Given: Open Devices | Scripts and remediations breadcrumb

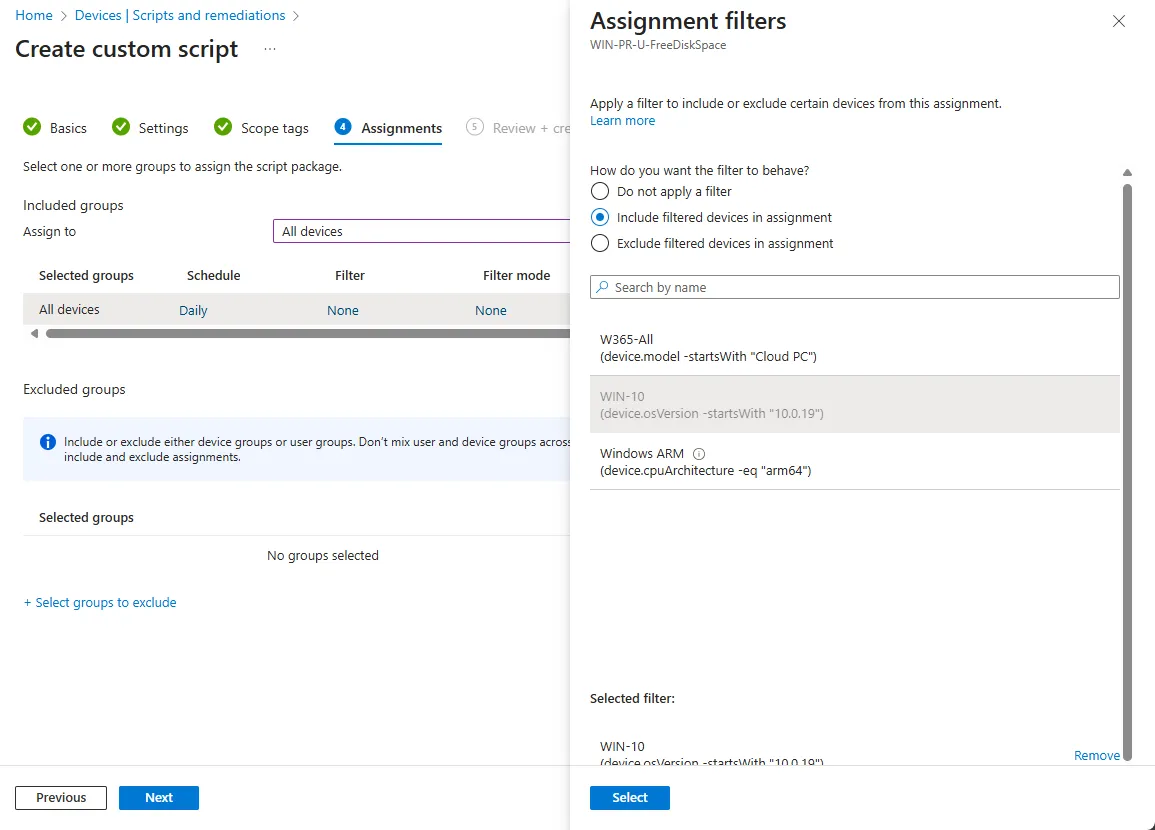Looking at the screenshot, I should pyautogui.click(x=180, y=15).
